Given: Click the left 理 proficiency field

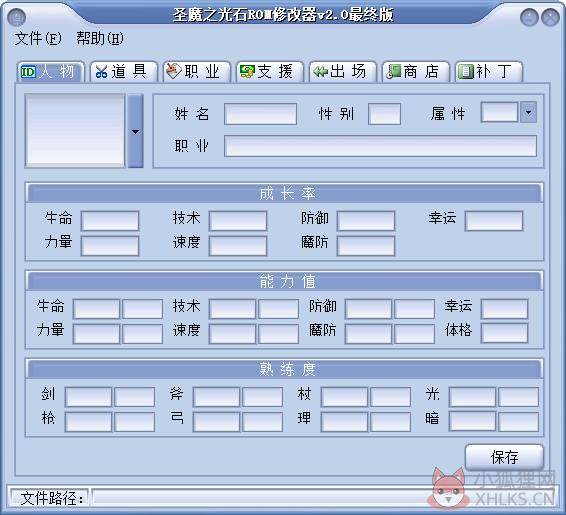Looking at the screenshot, I should (345, 422).
